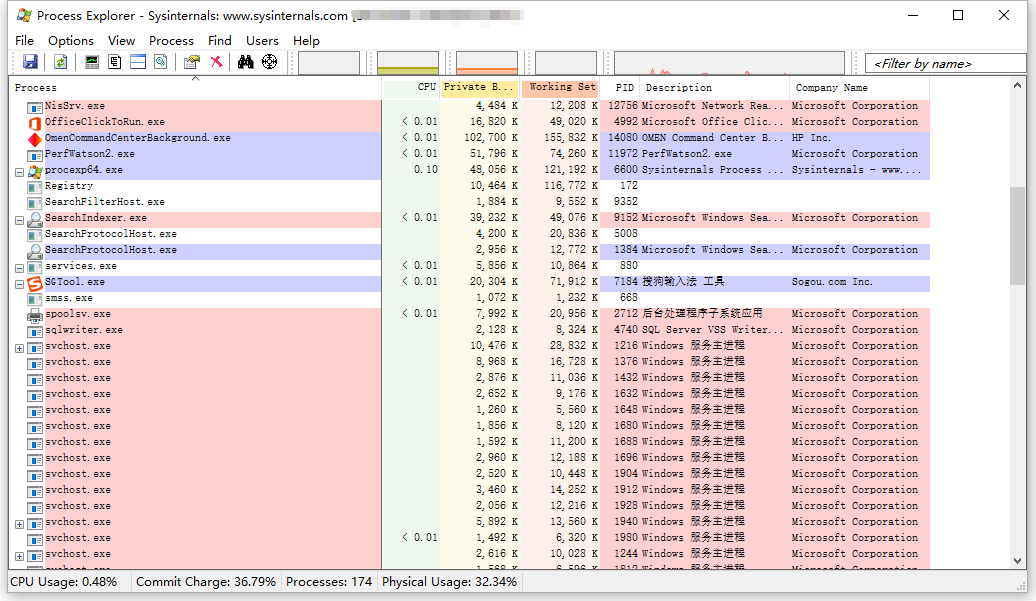Screen dimensions: 1036x601
Task: Sort by the PID column header
Action: tap(625, 87)
